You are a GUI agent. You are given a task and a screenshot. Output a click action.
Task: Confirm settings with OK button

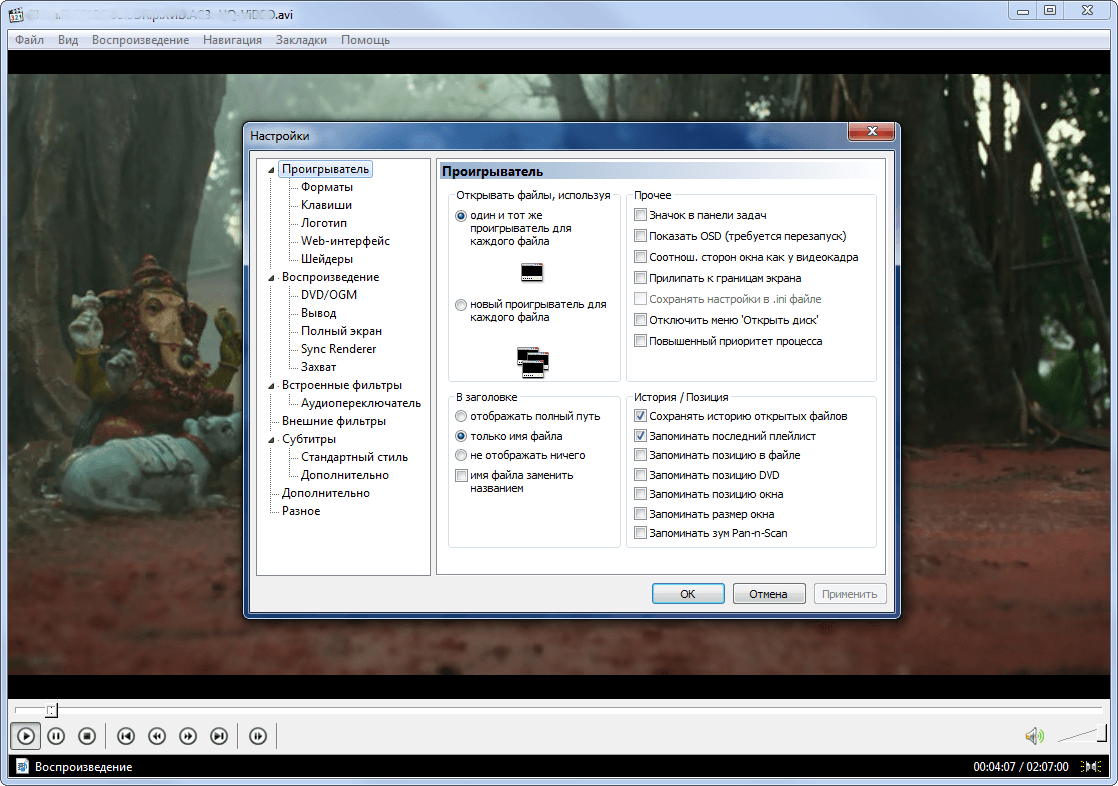688,594
